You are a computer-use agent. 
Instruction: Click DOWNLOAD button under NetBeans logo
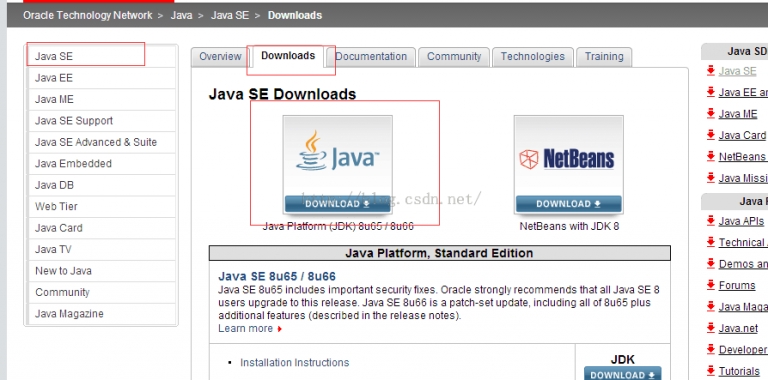(x=569, y=204)
